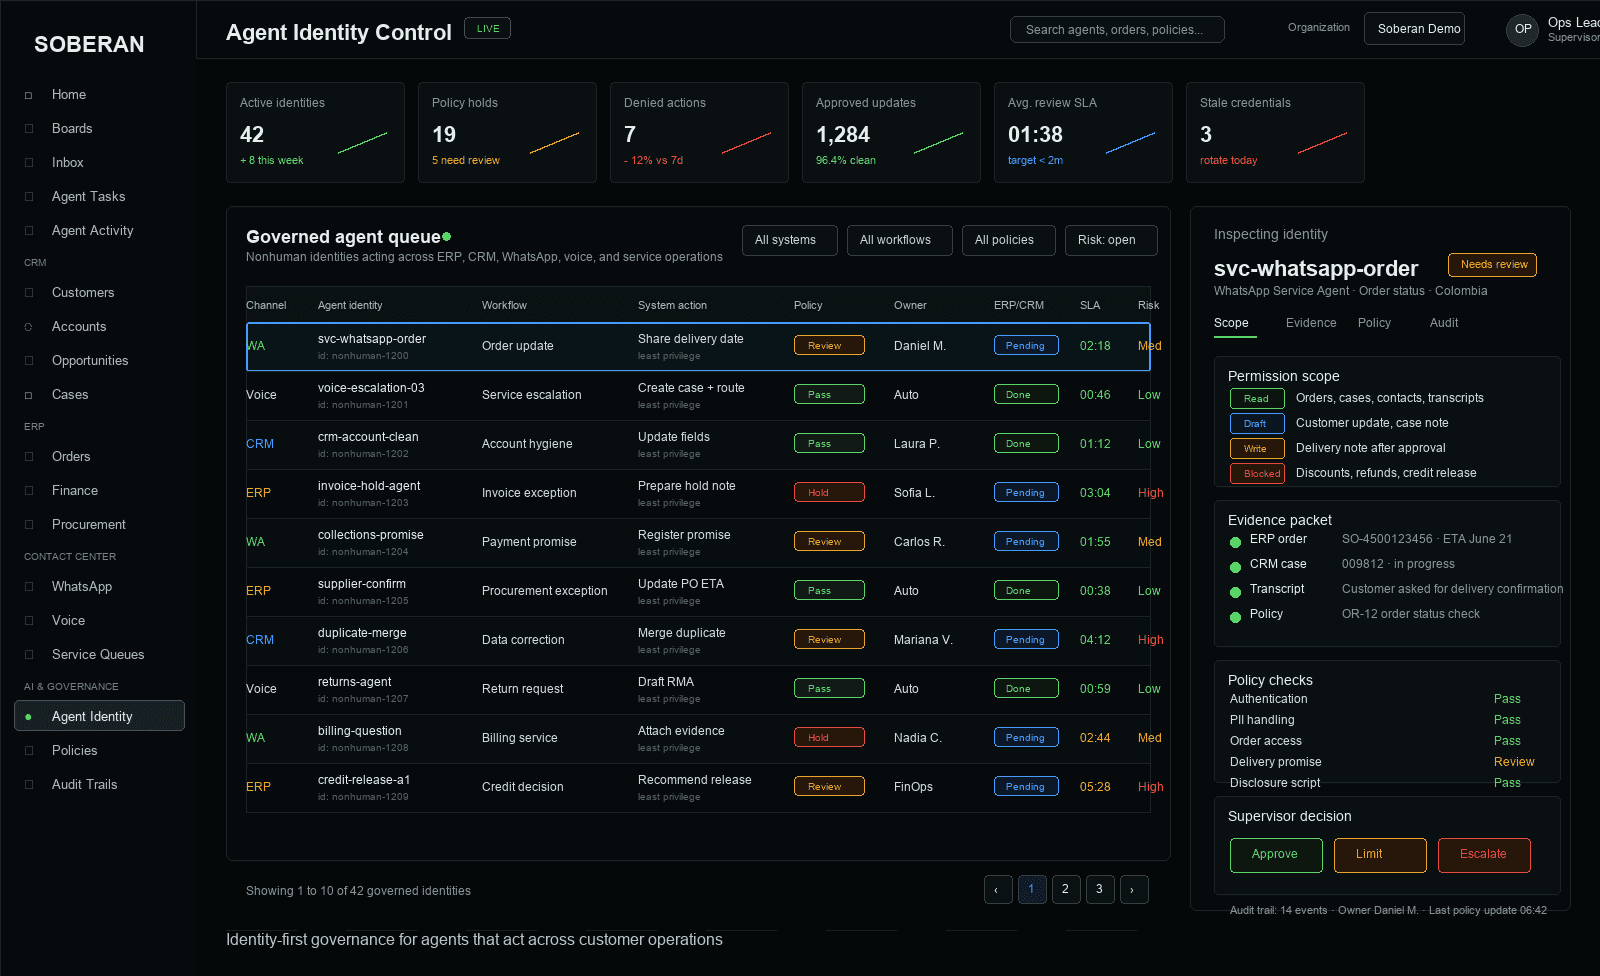Open the All systems filter

790,240
